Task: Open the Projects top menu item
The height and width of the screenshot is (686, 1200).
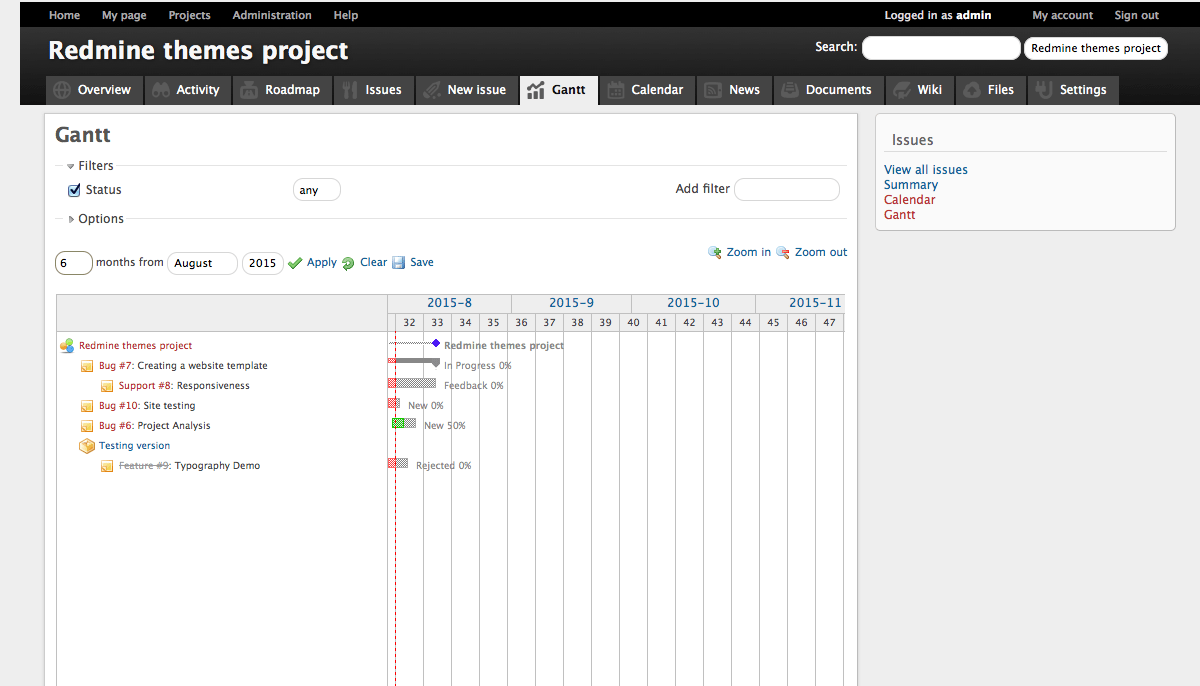Action: click(x=190, y=15)
